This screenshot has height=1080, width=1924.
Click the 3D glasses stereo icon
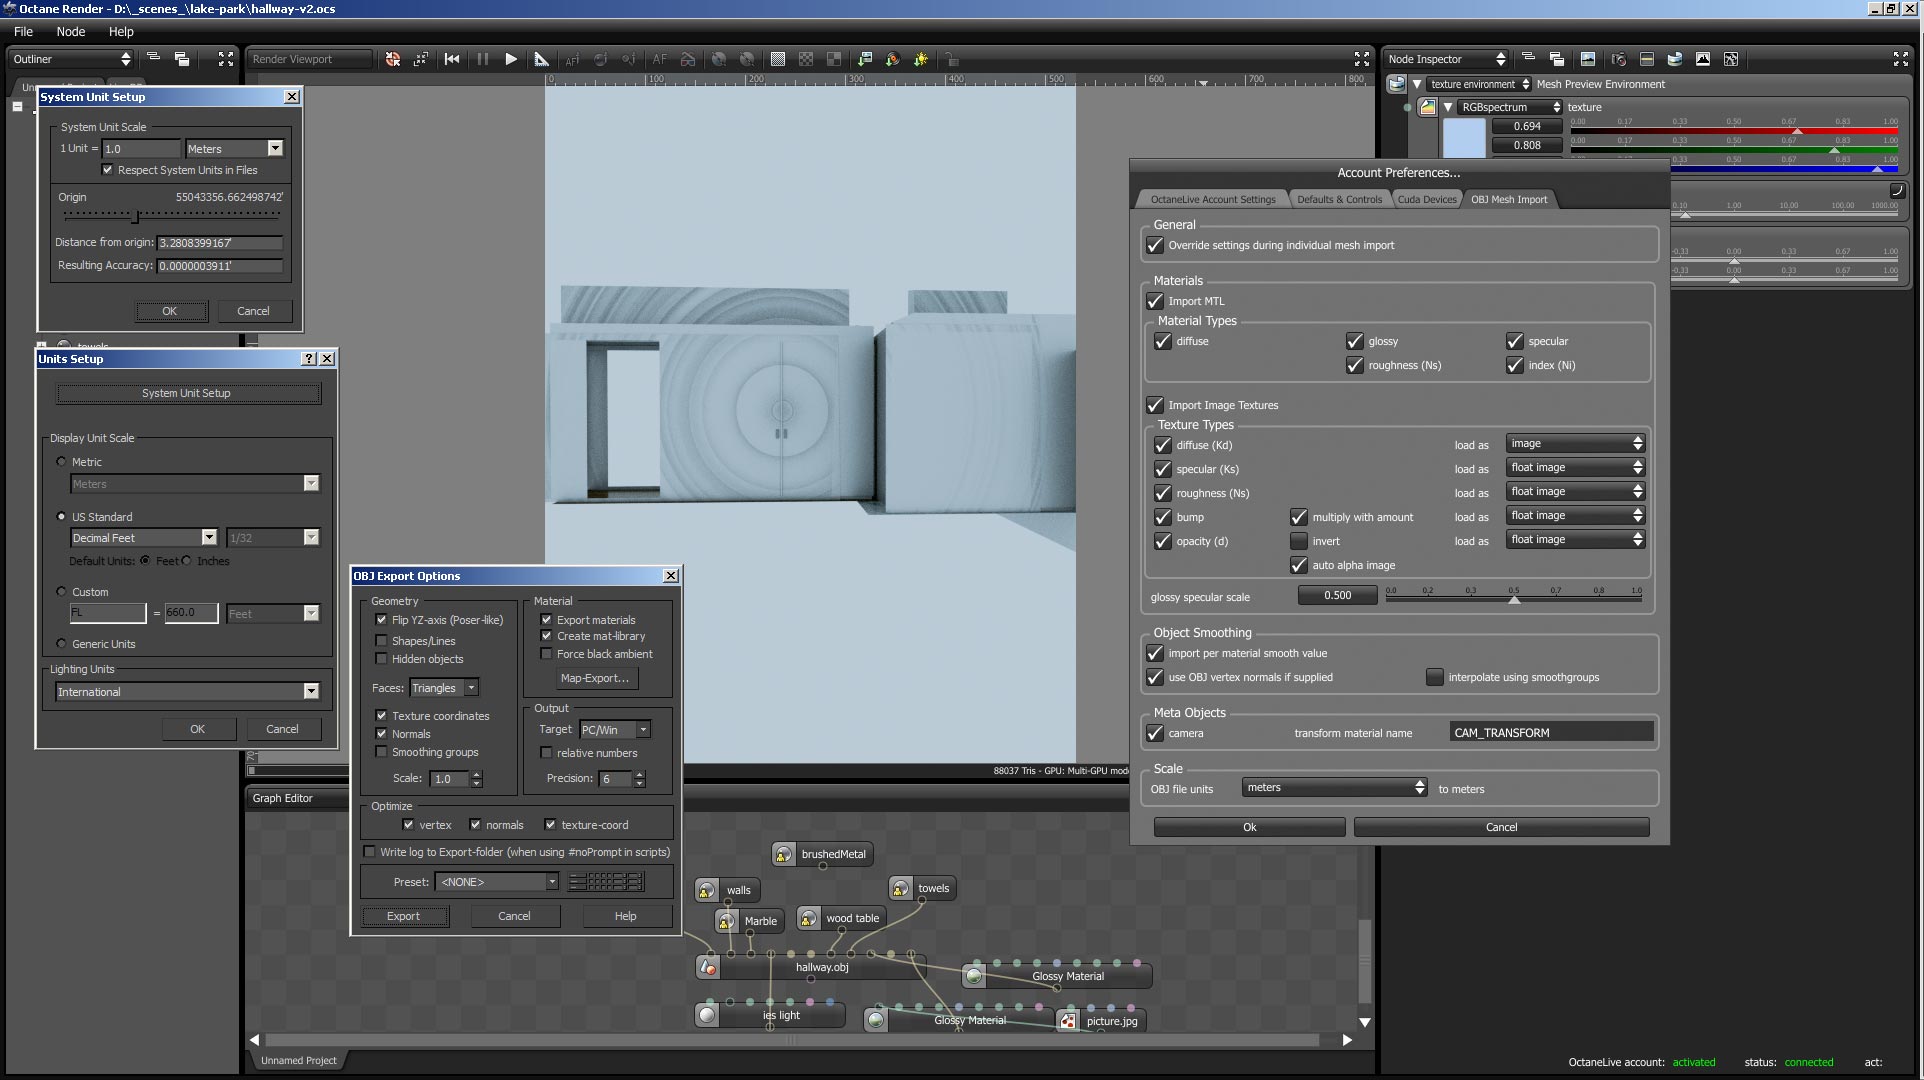pos(688,59)
